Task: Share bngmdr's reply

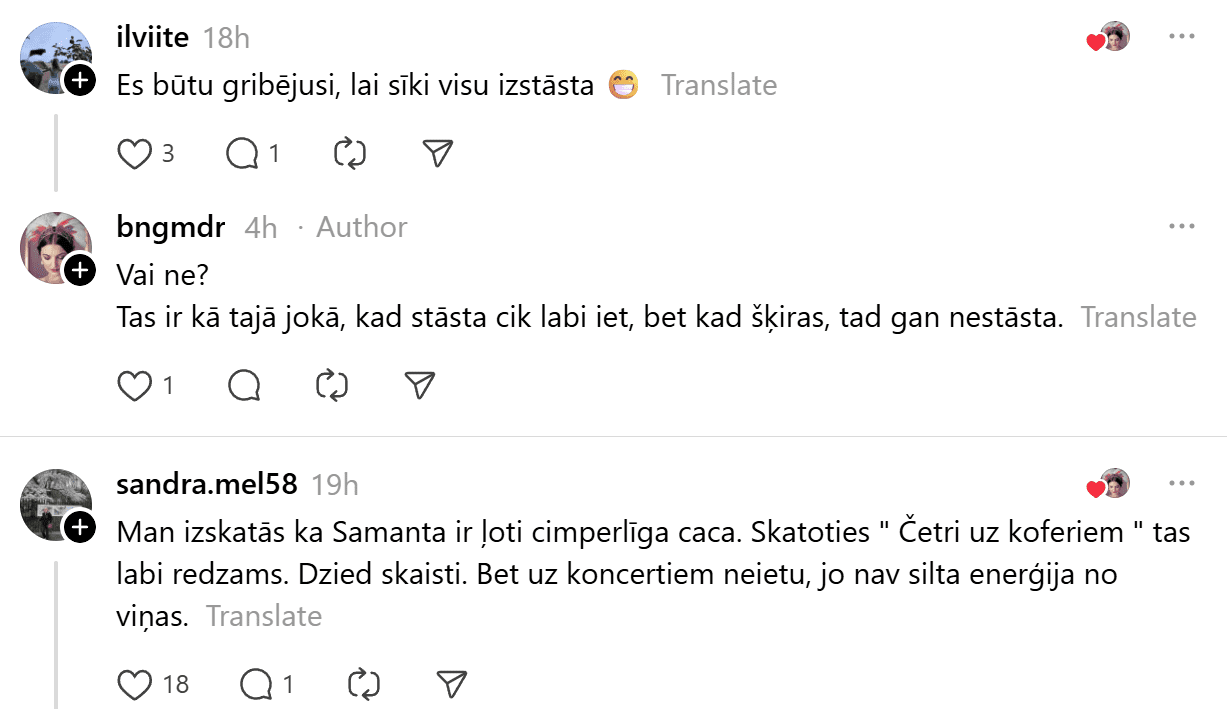Action: tap(420, 385)
